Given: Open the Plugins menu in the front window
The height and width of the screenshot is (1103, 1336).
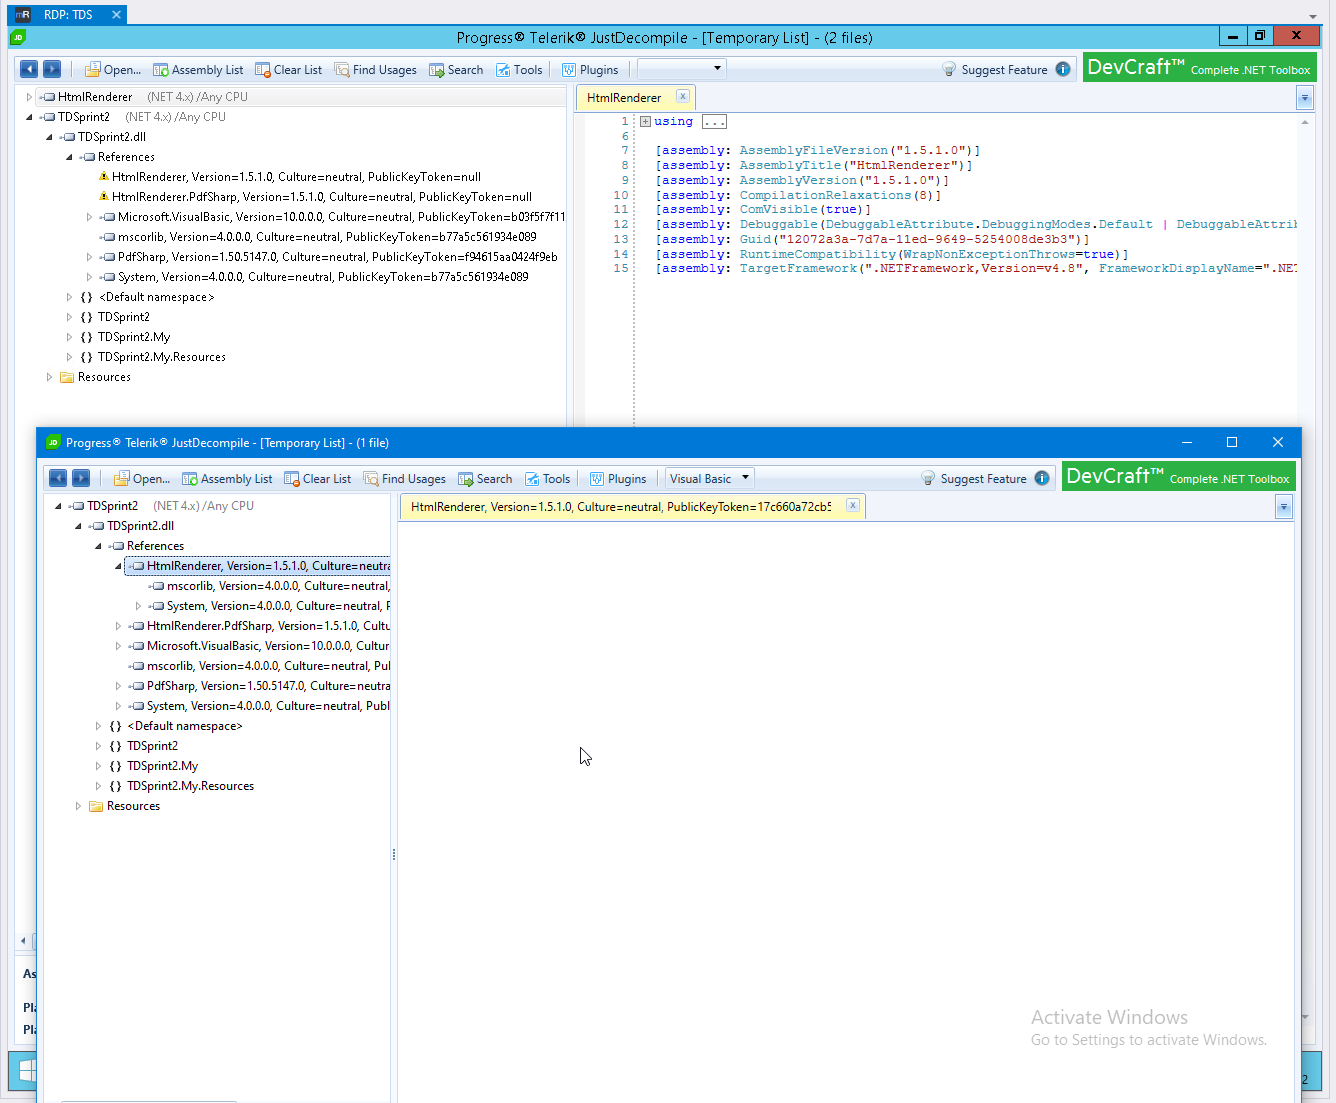Looking at the screenshot, I should [619, 479].
